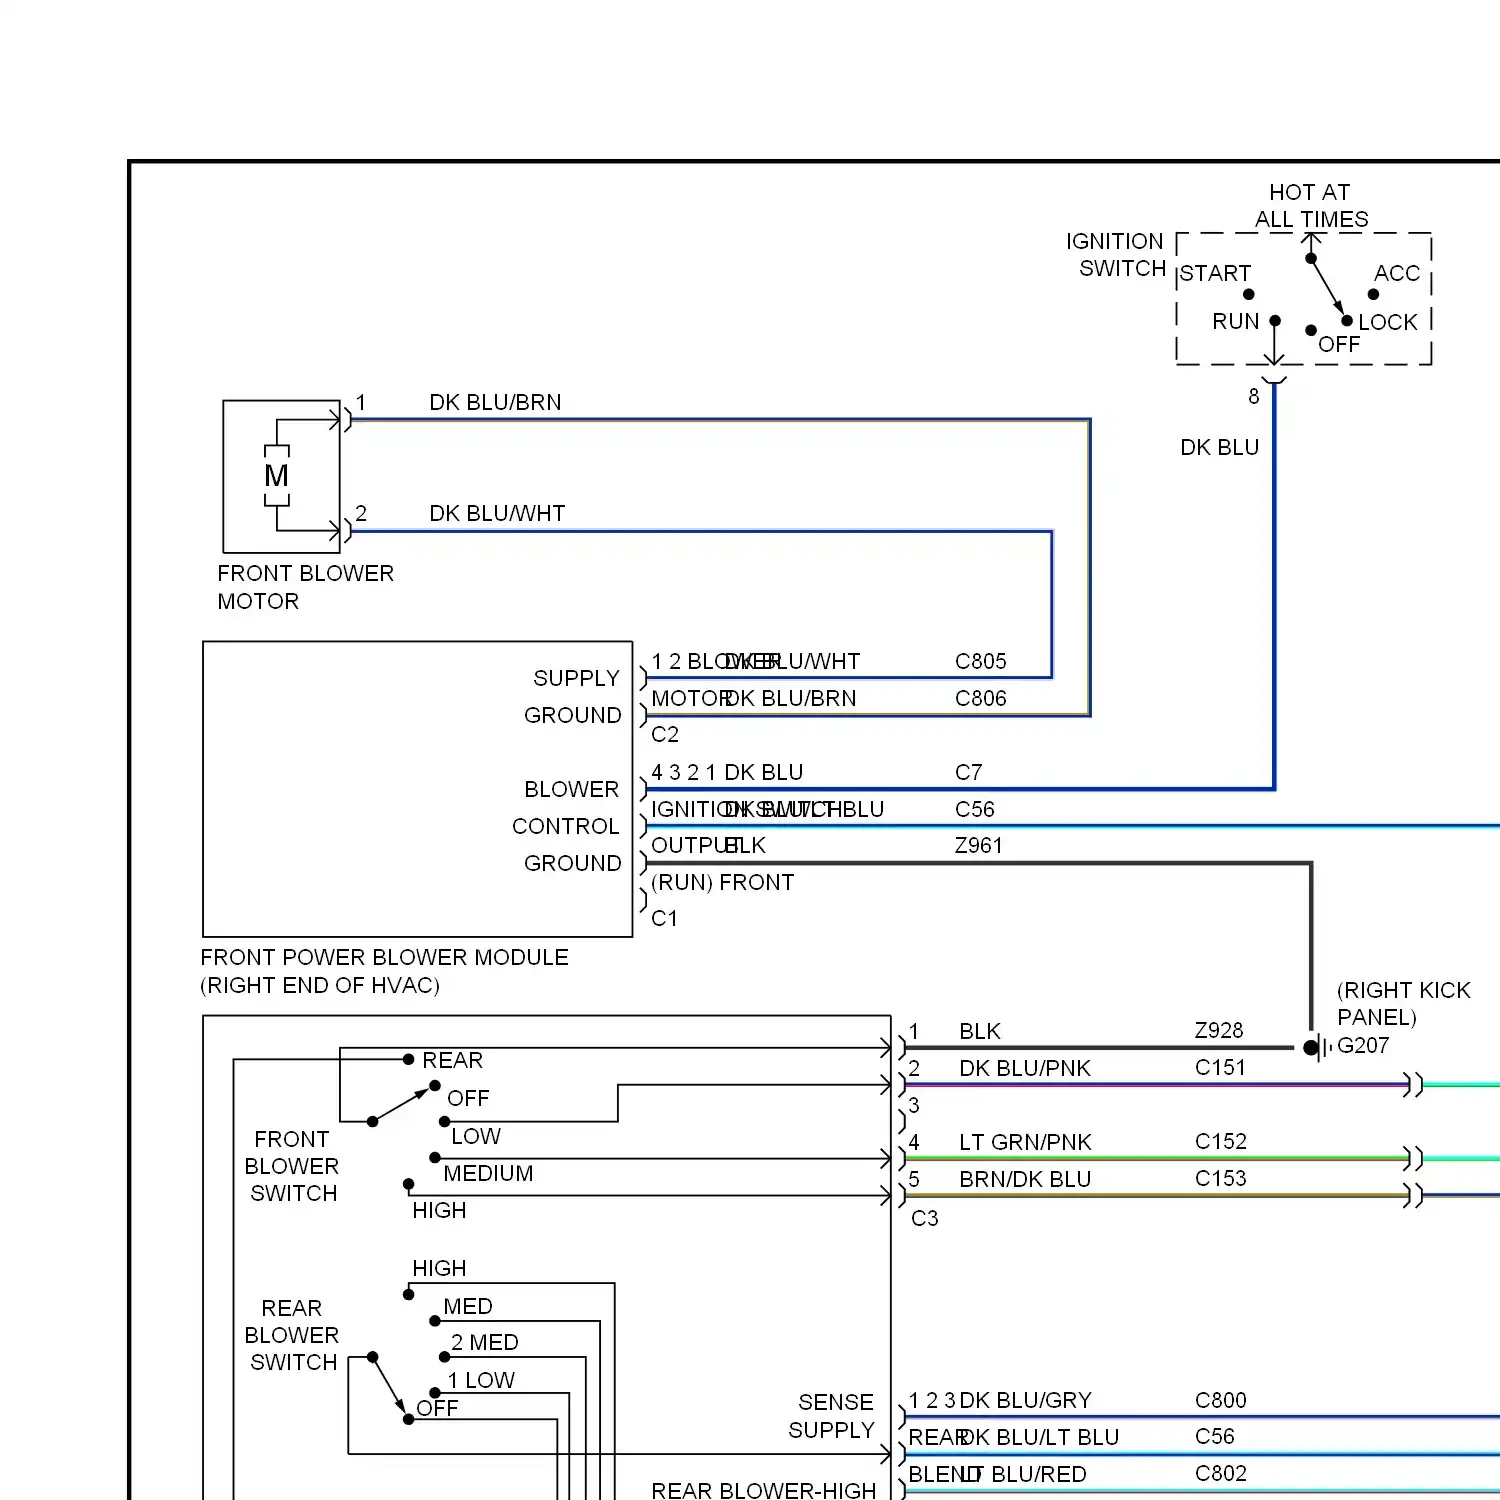Click C56 on the blower control wire row
Viewport: 1500px width, 1500px height.
pos(975,810)
